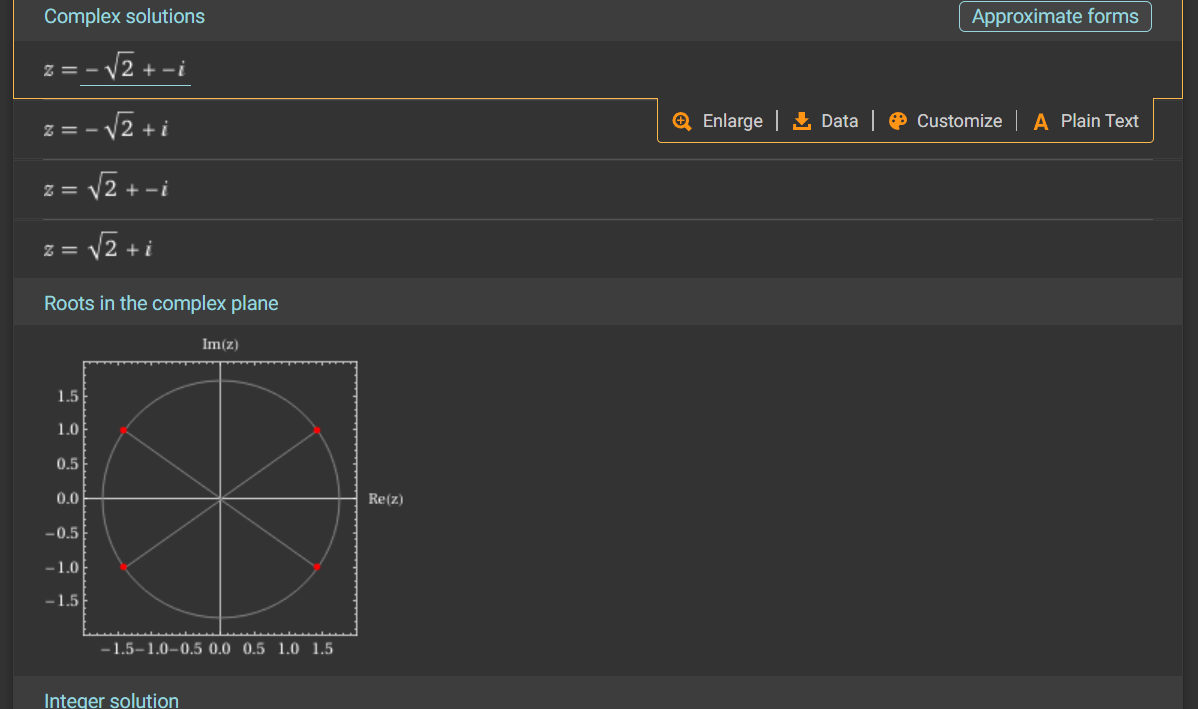Viewport: 1198px width, 709px height.
Task: Click the upper-right red root point on plot
Action: point(316,430)
